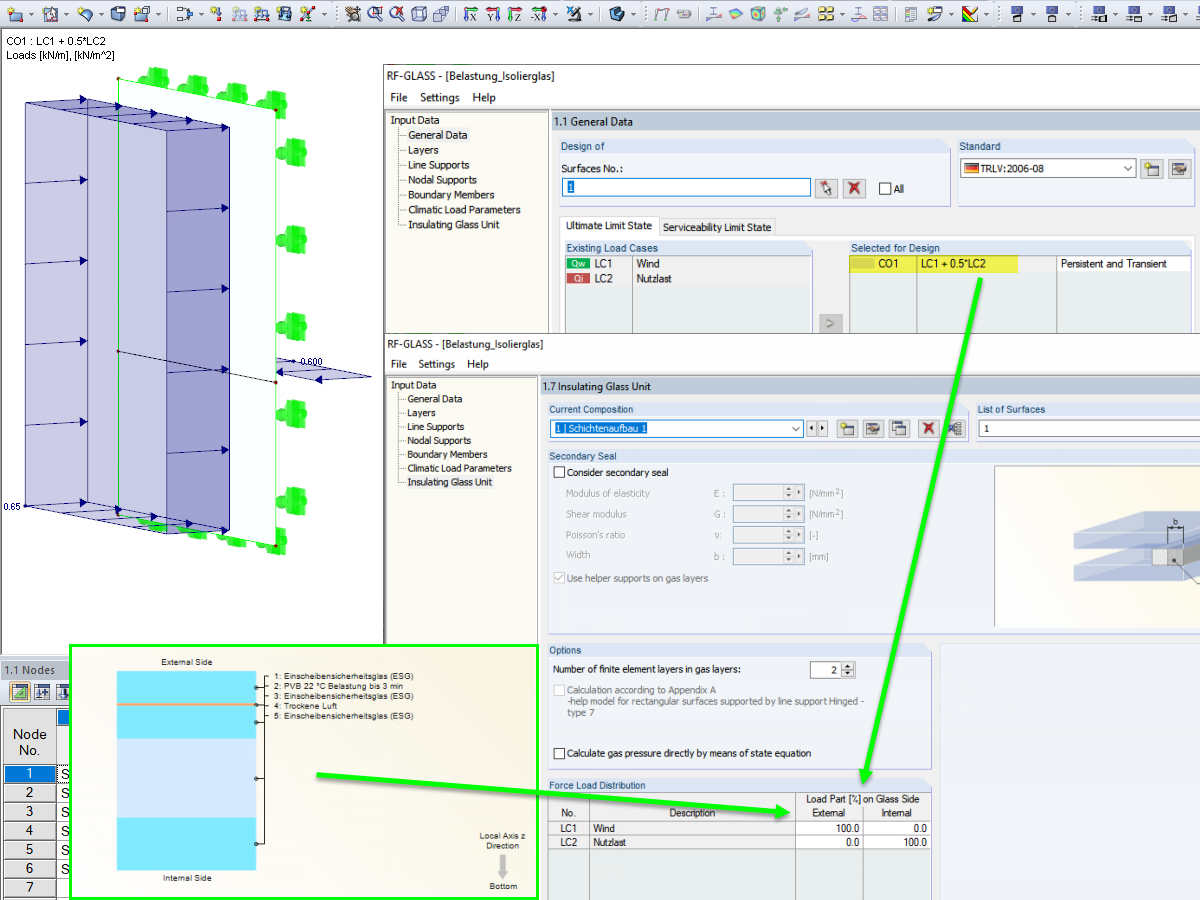Click the yellow swatch beside CO1

coord(861,264)
